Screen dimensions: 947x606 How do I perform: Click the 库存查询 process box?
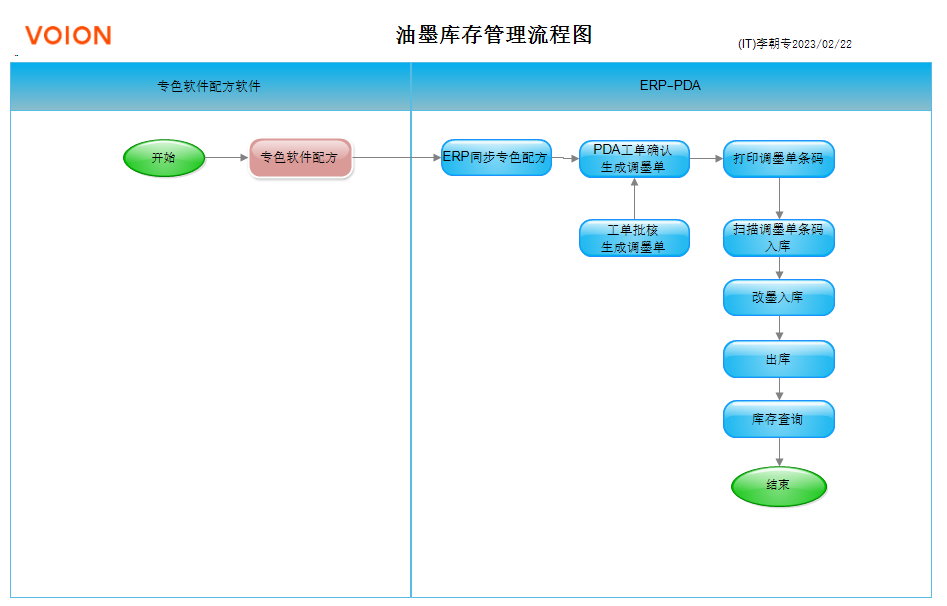pos(778,419)
